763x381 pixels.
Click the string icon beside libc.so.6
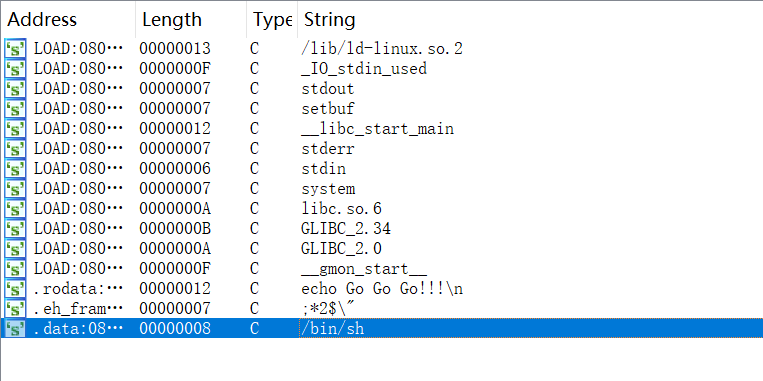[15, 208]
